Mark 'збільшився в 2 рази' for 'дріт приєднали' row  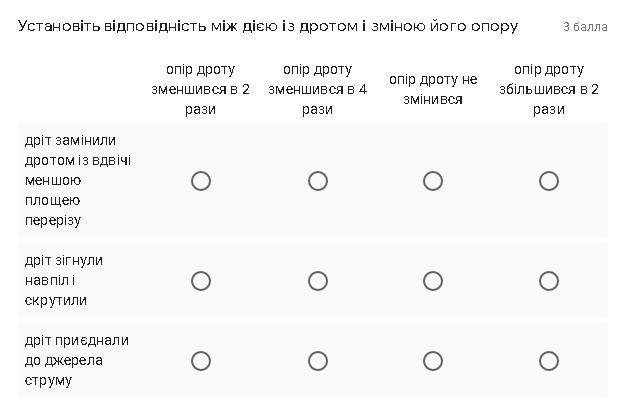[549, 361]
